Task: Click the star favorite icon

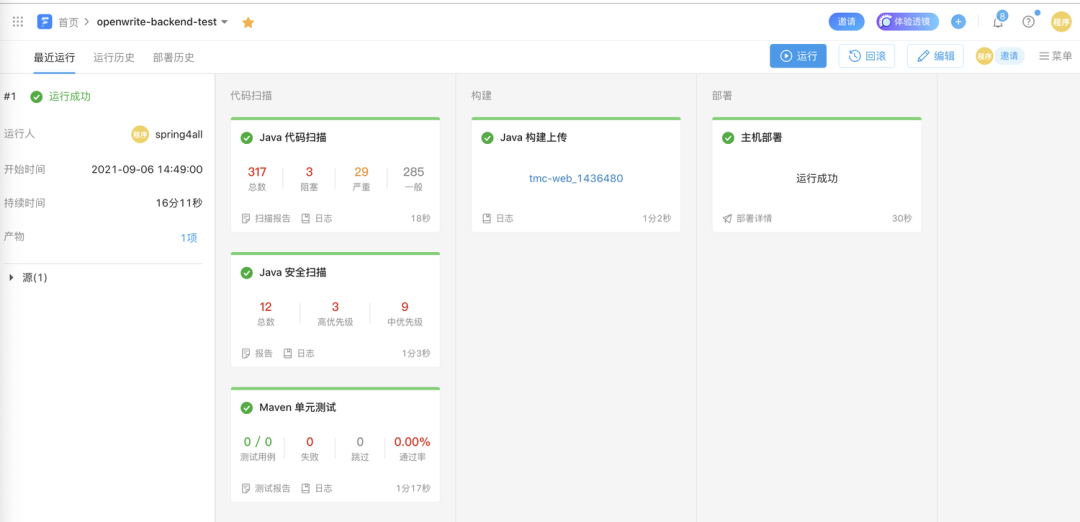Action: (x=248, y=22)
